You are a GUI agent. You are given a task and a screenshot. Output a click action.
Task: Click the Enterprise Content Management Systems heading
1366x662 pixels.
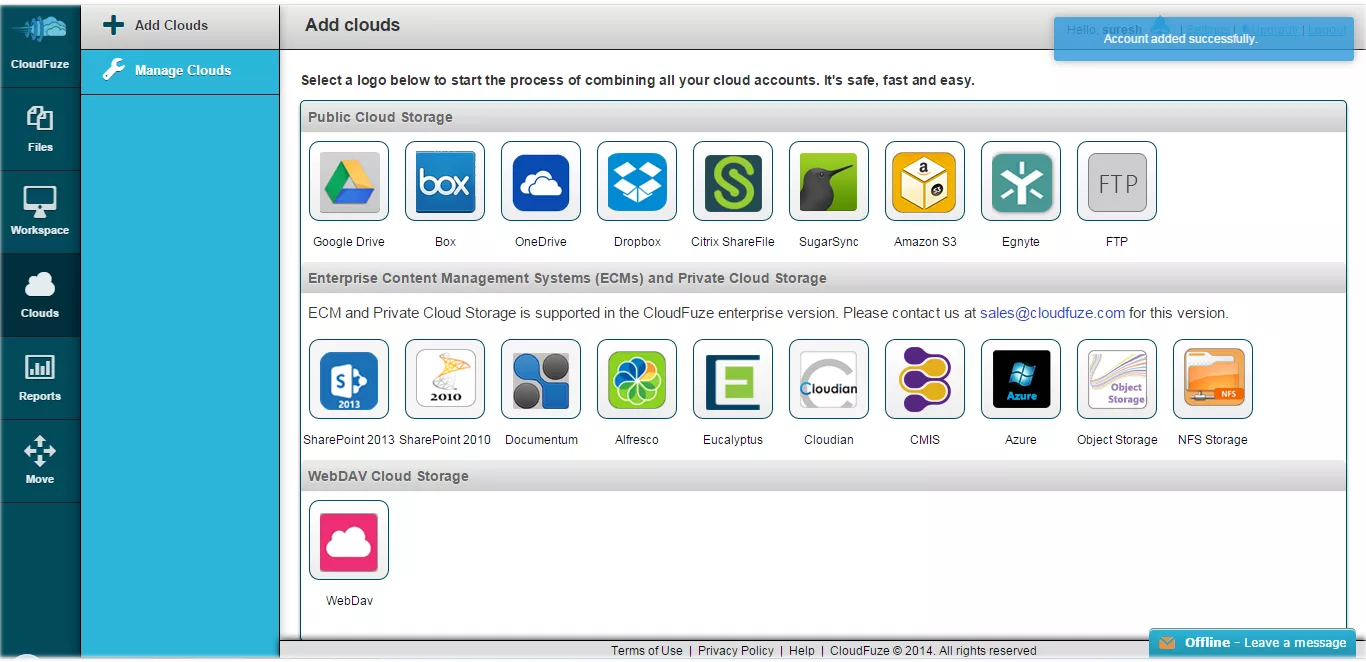[x=567, y=278]
